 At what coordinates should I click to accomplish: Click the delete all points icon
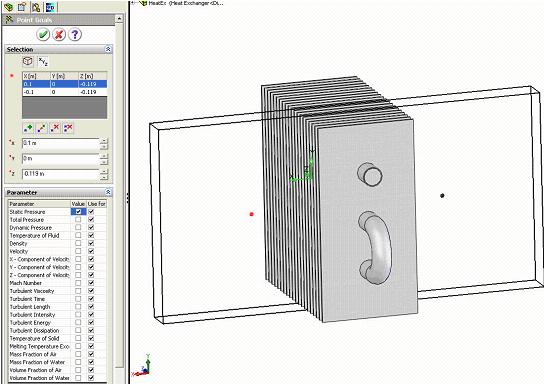pos(68,128)
